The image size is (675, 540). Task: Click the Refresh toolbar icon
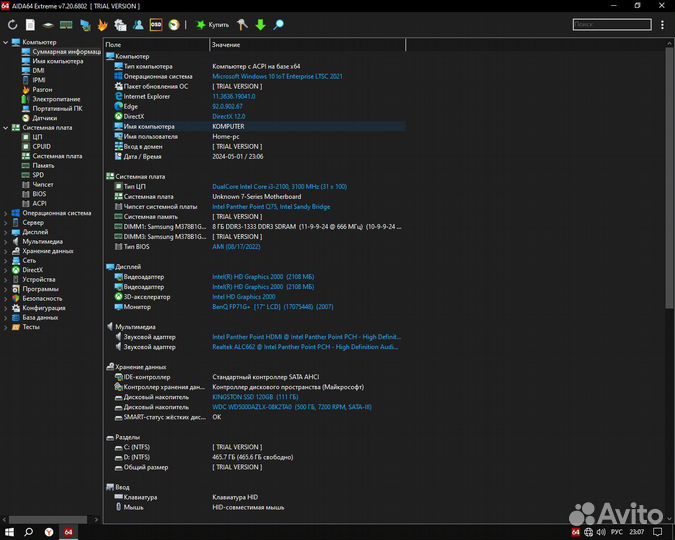click(12, 23)
